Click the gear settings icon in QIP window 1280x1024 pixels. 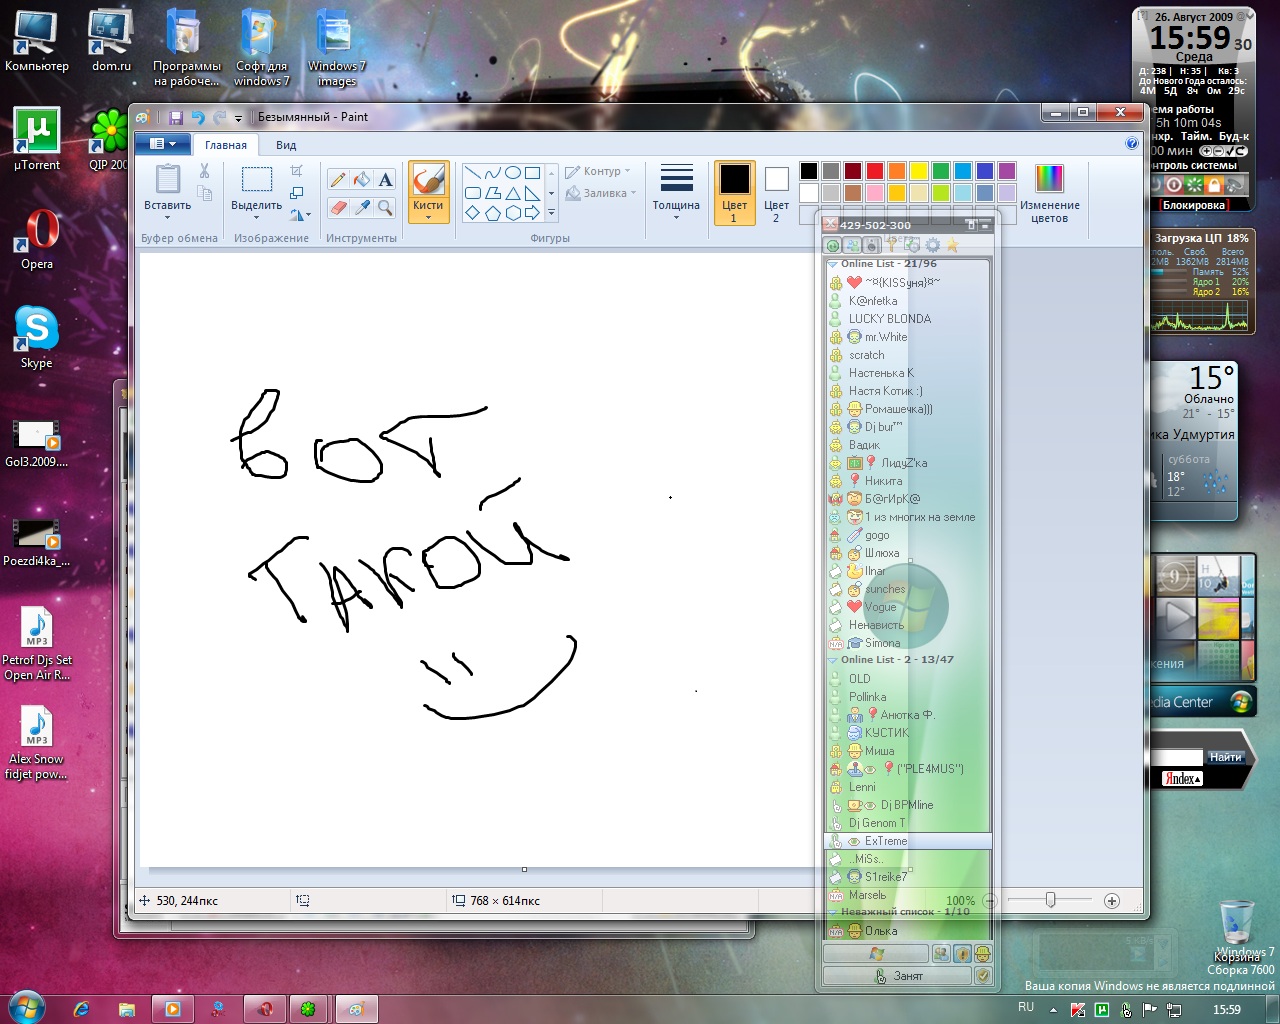(x=933, y=245)
